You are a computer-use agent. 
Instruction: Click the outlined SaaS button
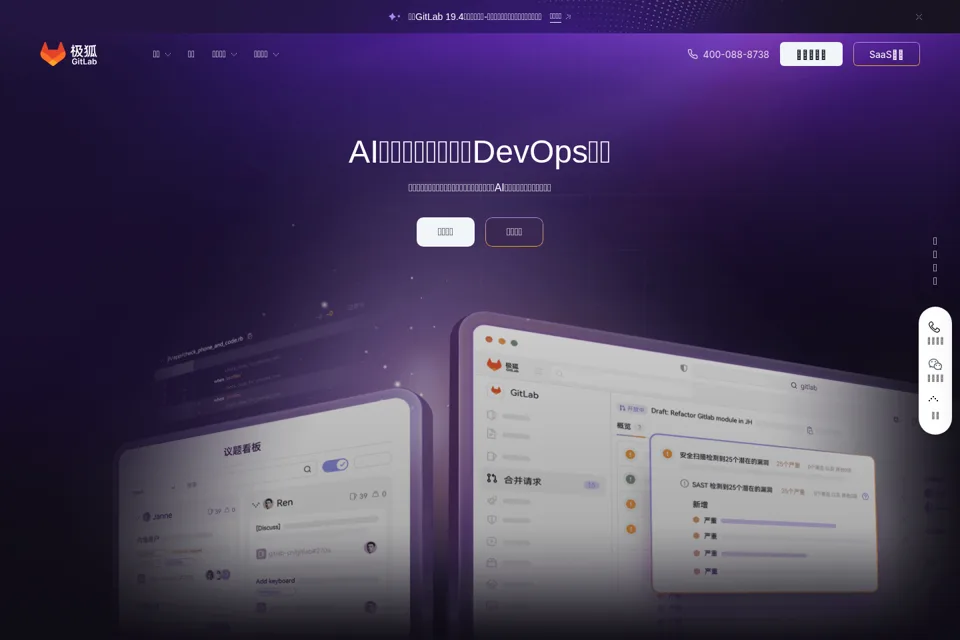click(x=887, y=54)
